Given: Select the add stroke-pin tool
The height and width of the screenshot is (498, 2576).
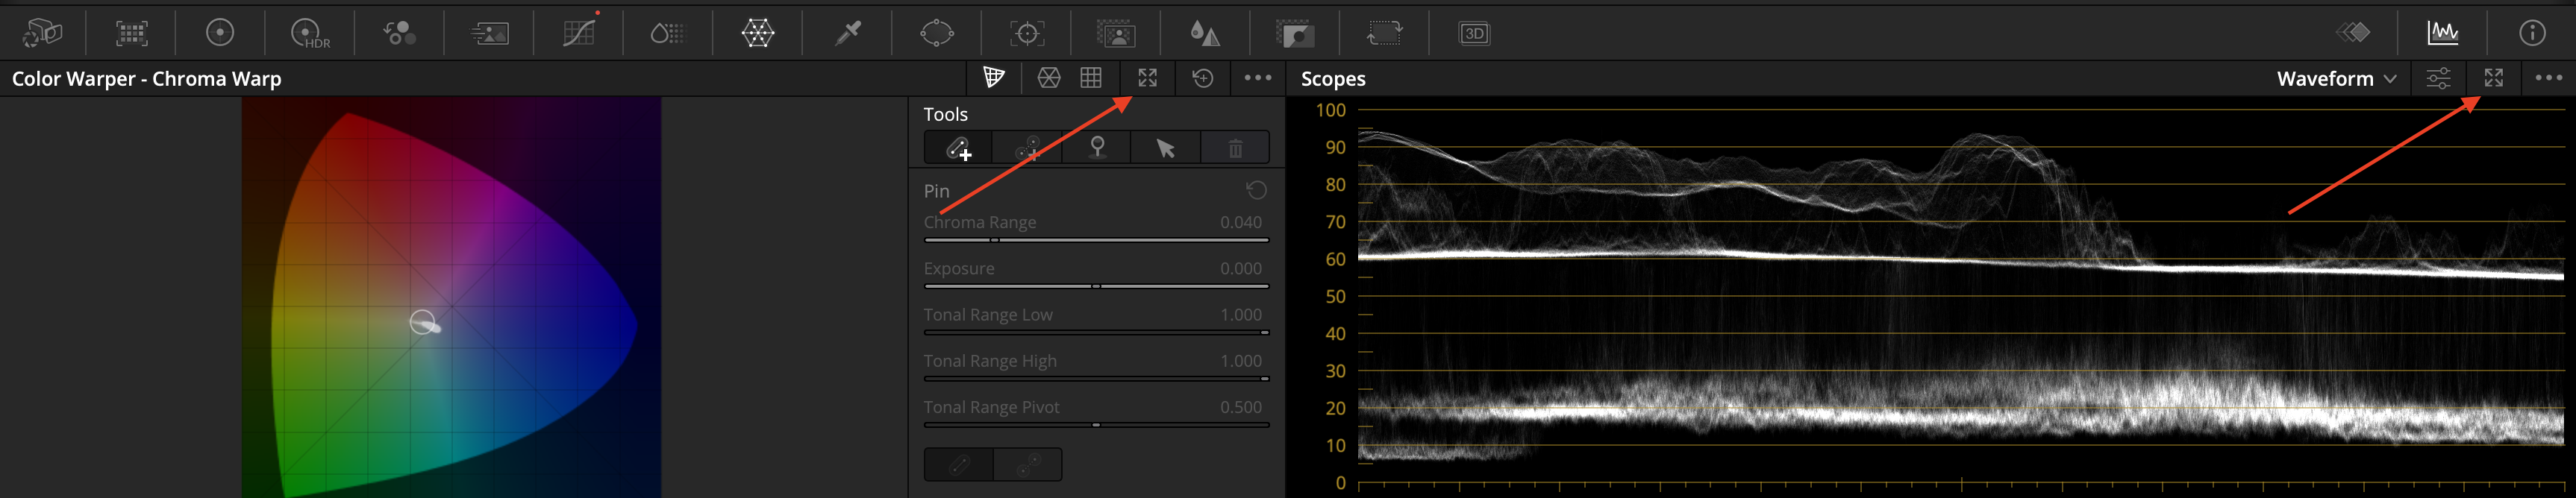Looking at the screenshot, I should (959, 148).
